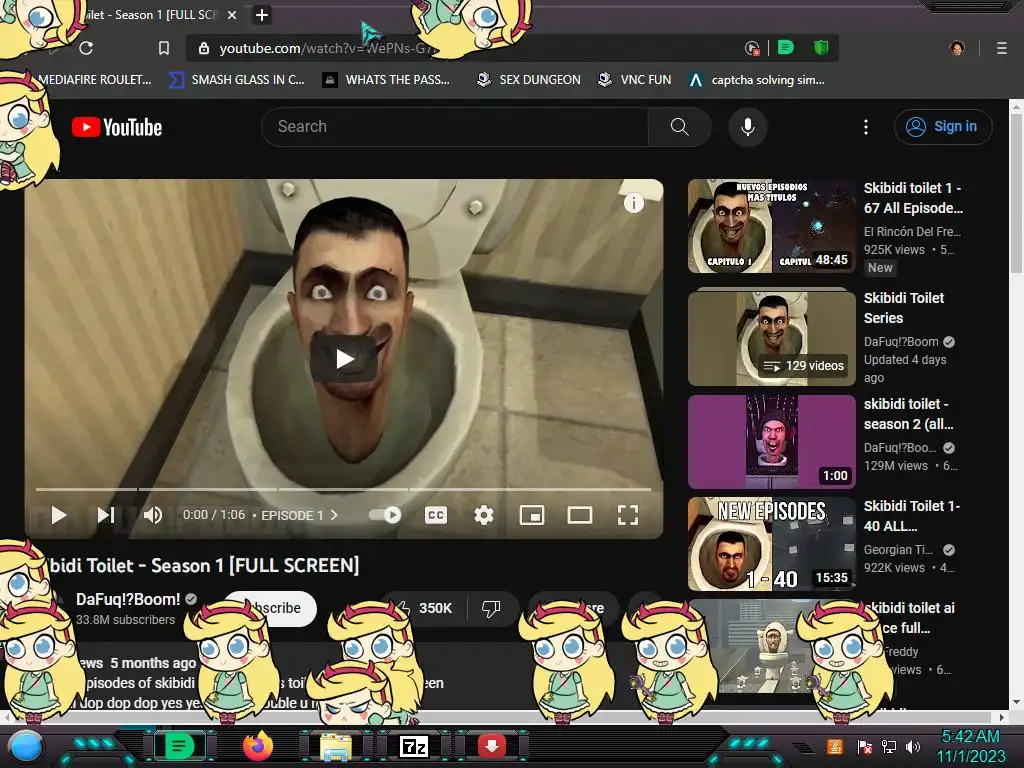Viewport: 1024px width, 768px height.
Task: Open skibidi toilet season 2 thumbnail
Action: point(771,441)
